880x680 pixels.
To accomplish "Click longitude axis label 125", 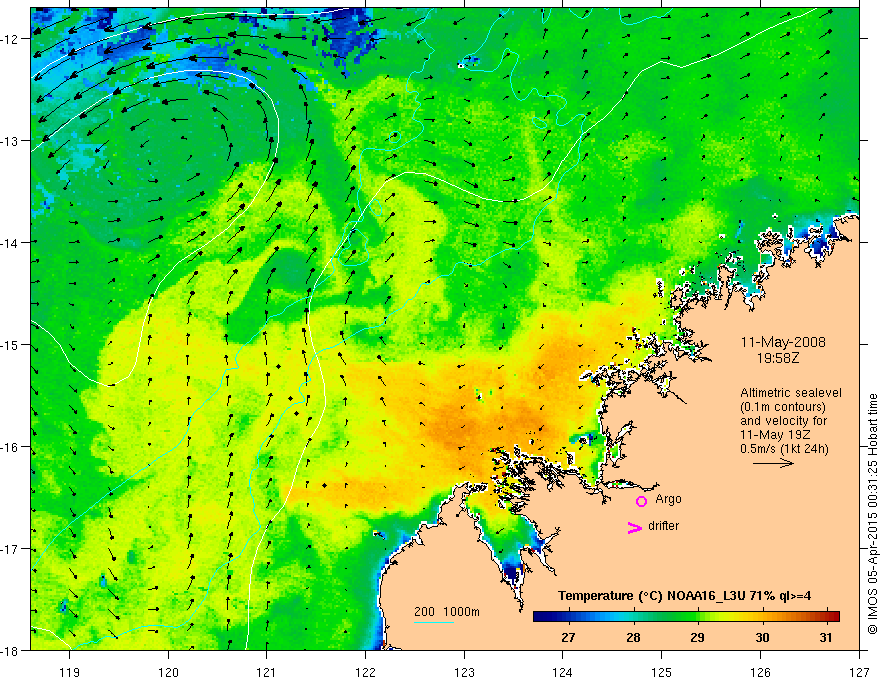I will [x=662, y=672].
